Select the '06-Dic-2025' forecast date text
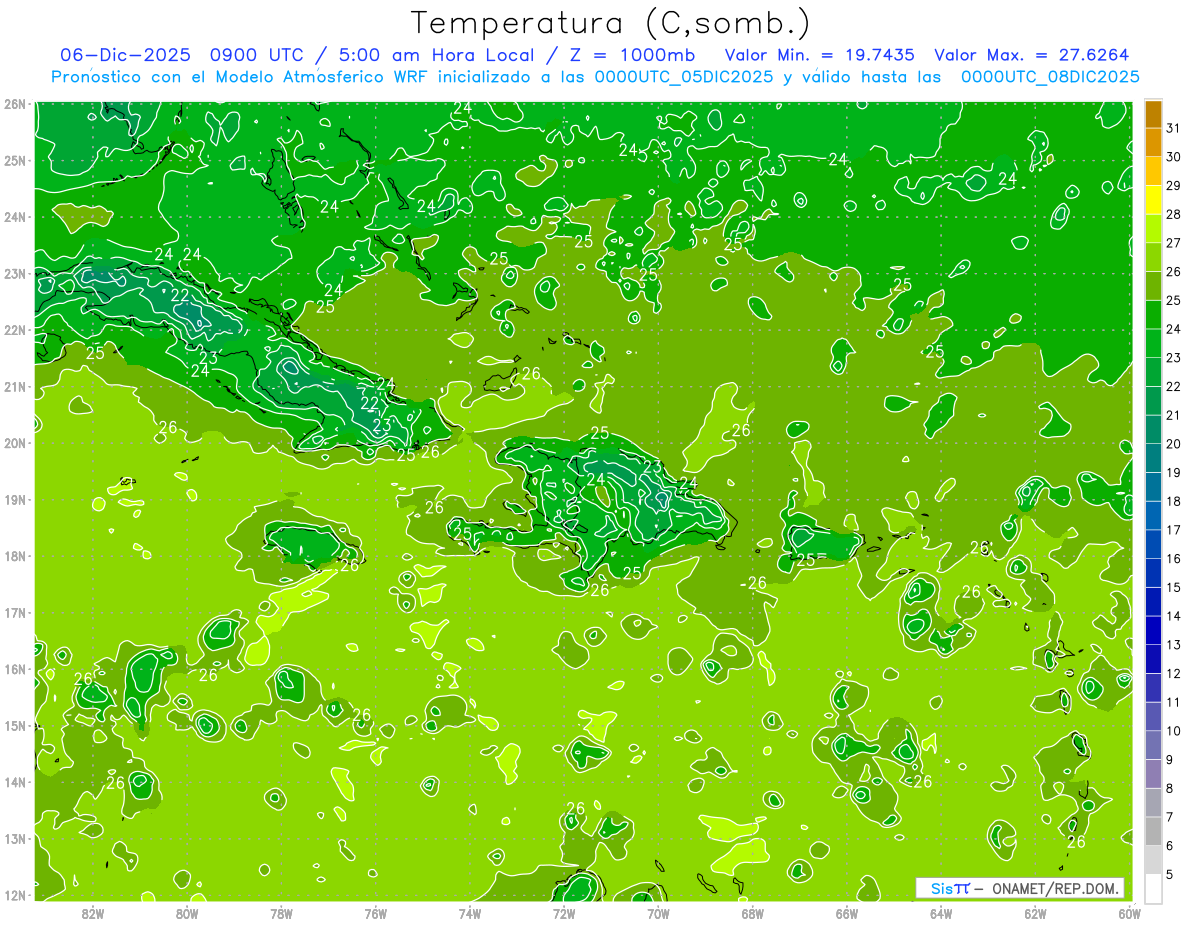Screen dimensions: 1200x927 (x=125, y=55)
